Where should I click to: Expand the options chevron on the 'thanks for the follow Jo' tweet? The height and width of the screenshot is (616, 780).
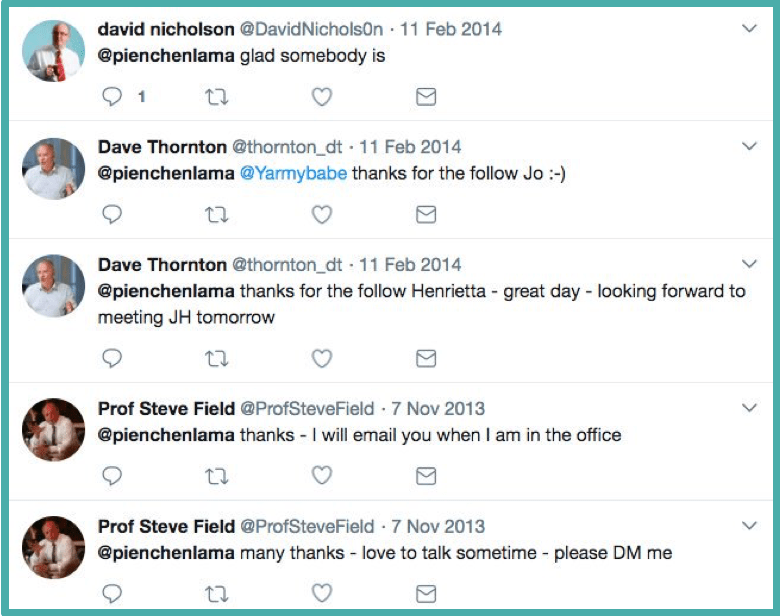[x=750, y=147]
